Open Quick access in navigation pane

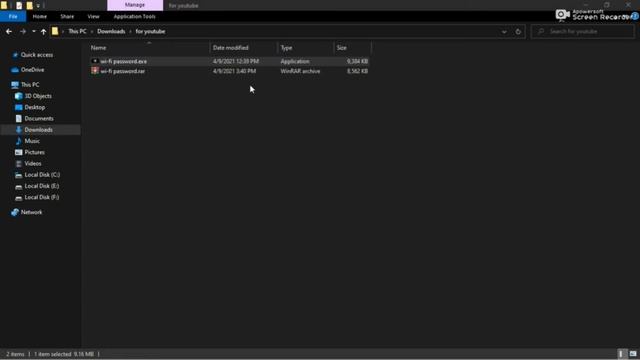click(37, 55)
